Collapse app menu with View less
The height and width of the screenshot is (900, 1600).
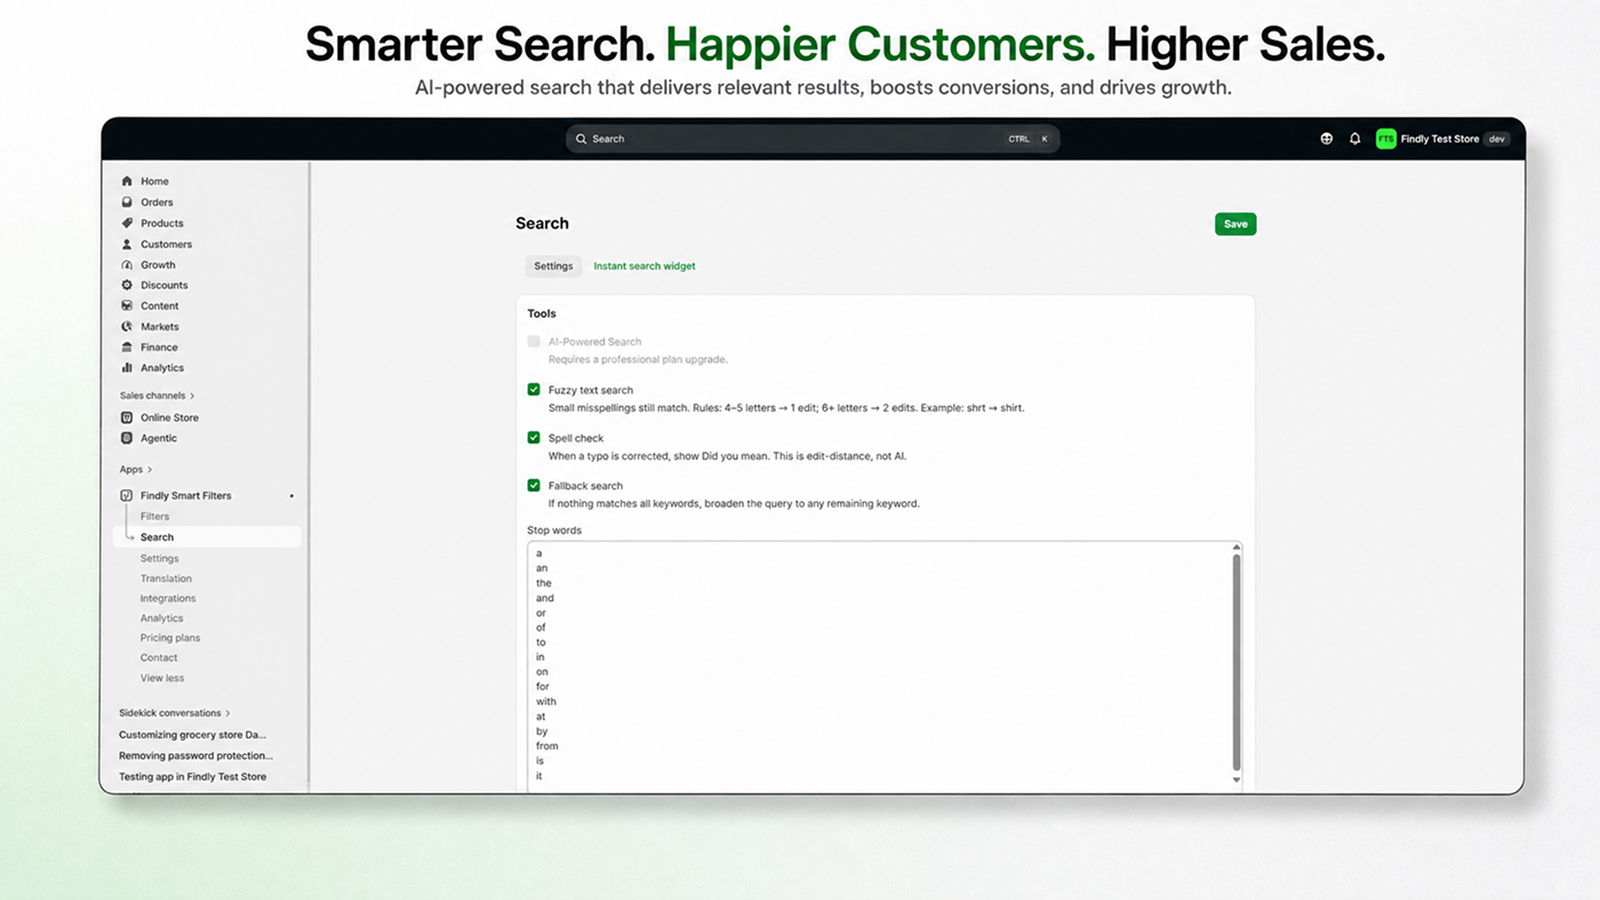162,678
